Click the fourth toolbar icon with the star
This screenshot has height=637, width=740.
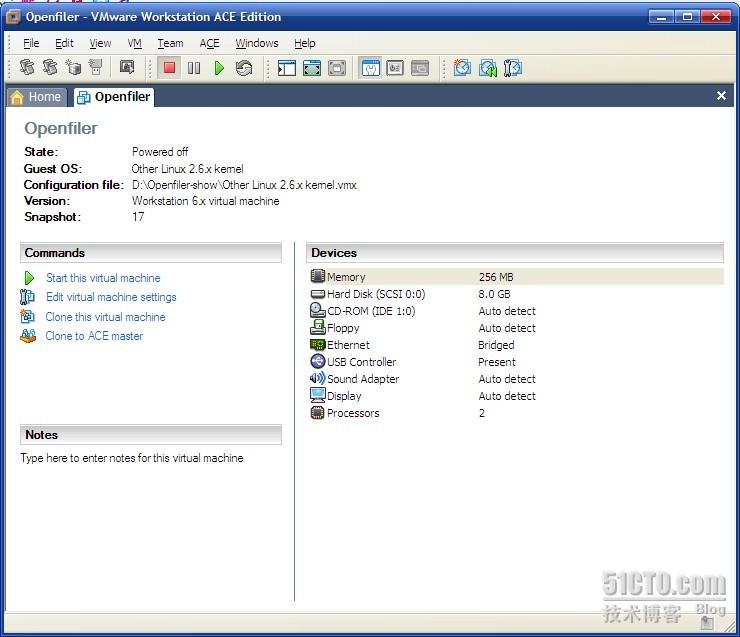point(96,67)
